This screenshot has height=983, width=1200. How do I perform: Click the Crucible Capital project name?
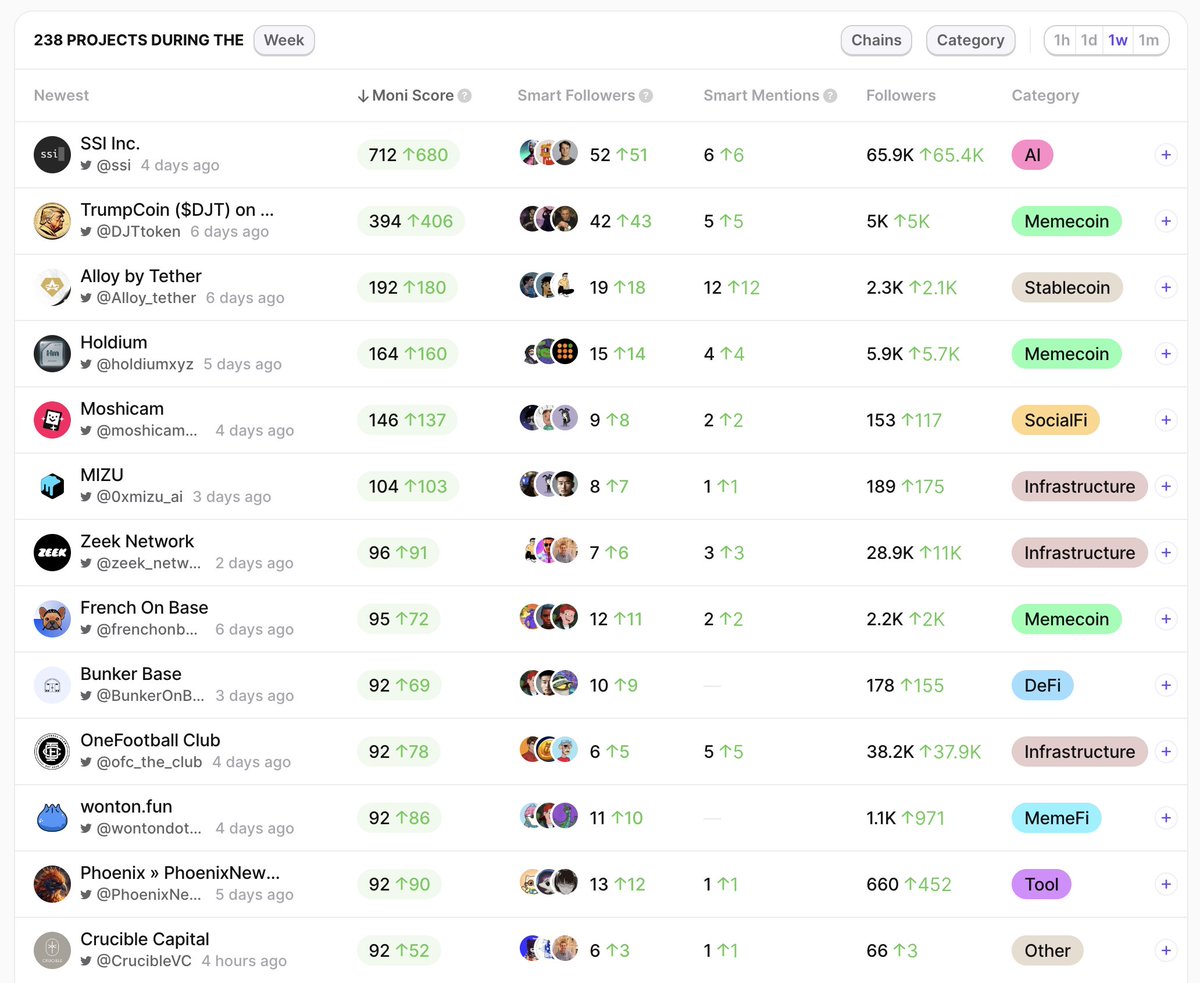click(x=145, y=939)
